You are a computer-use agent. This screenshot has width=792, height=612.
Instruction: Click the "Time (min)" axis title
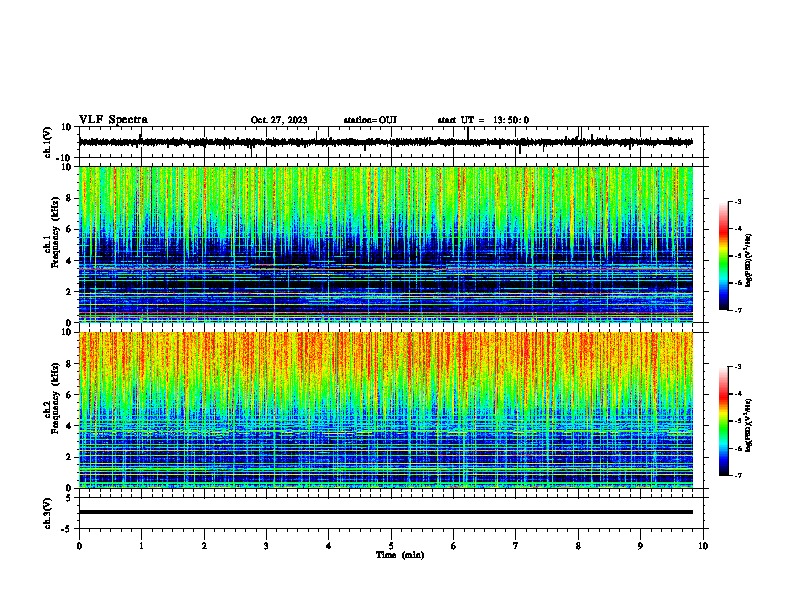pyautogui.click(x=400, y=555)
